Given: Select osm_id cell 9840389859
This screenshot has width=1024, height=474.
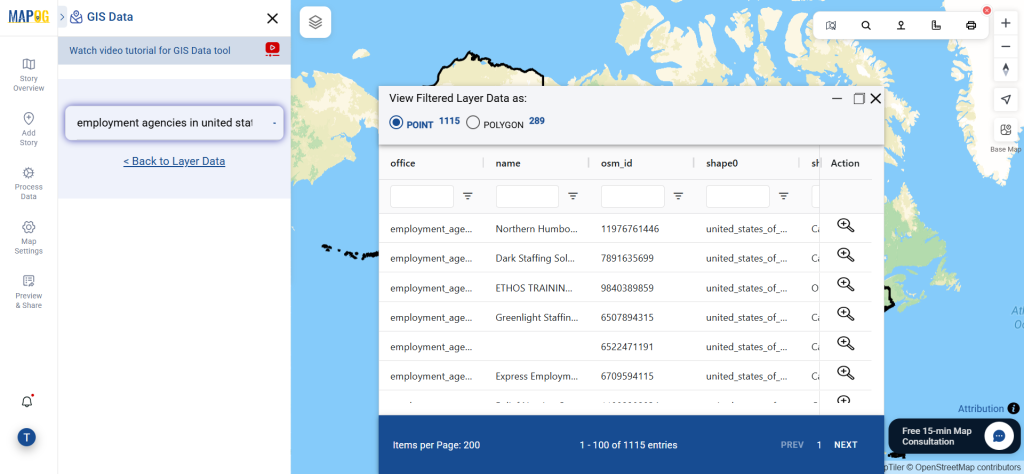Looking at the screenshot, I should click(627, 288).
